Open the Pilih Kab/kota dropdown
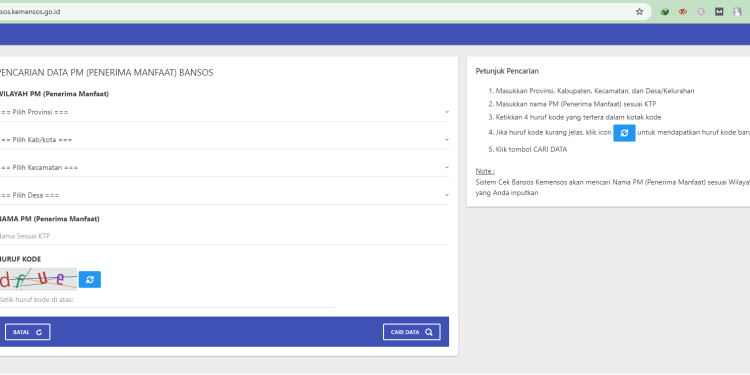750x375 pixels. click(224, 140)
